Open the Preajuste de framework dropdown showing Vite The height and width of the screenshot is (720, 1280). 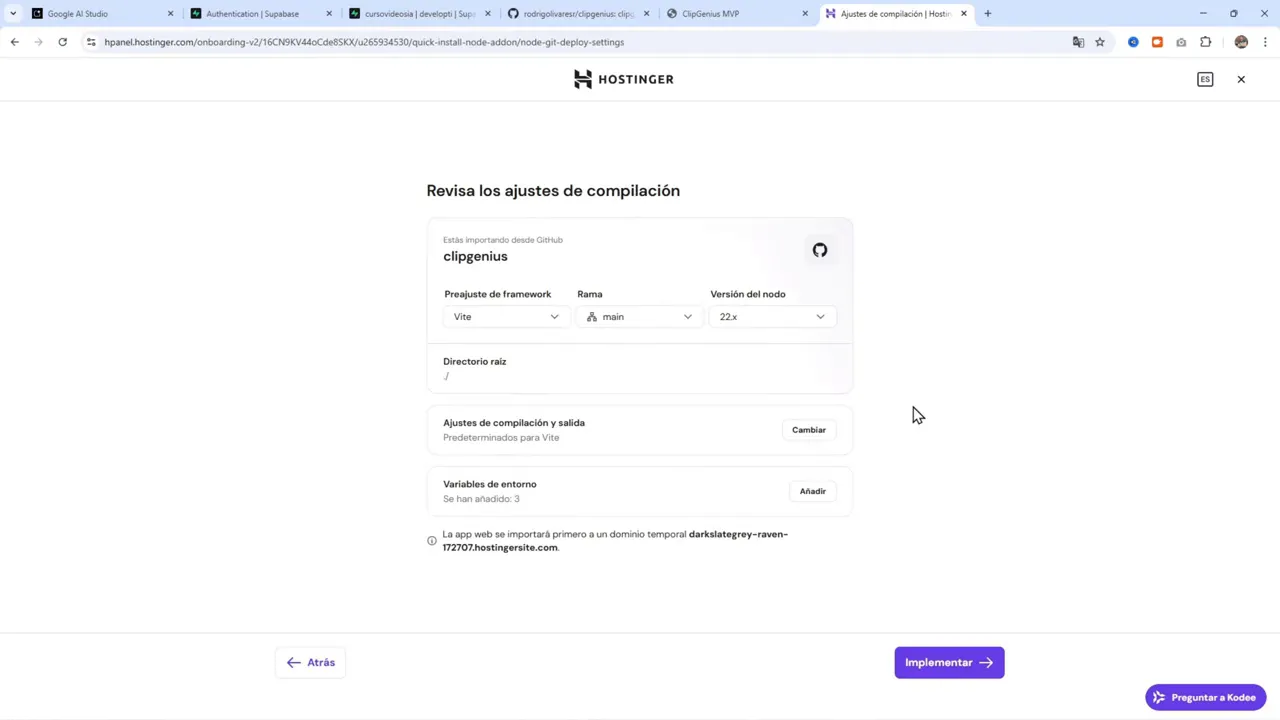[505, 316]
